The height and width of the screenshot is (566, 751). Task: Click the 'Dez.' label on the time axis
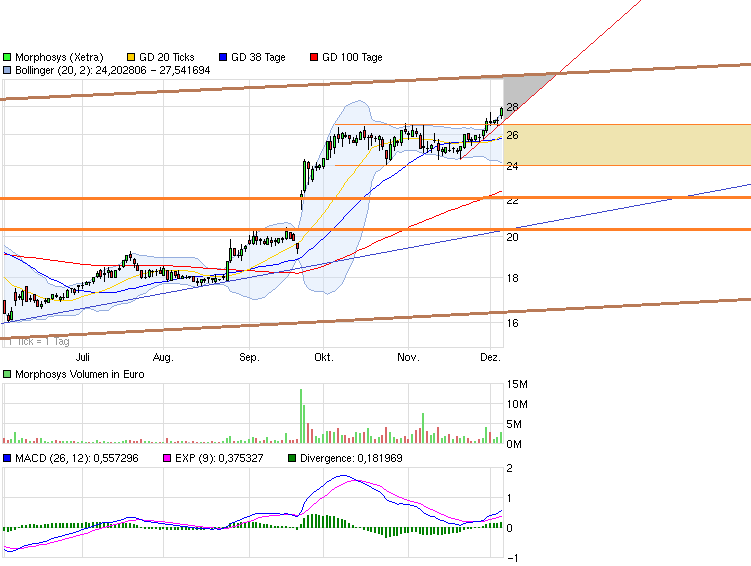pyautogui.click(x=490, y=357)
